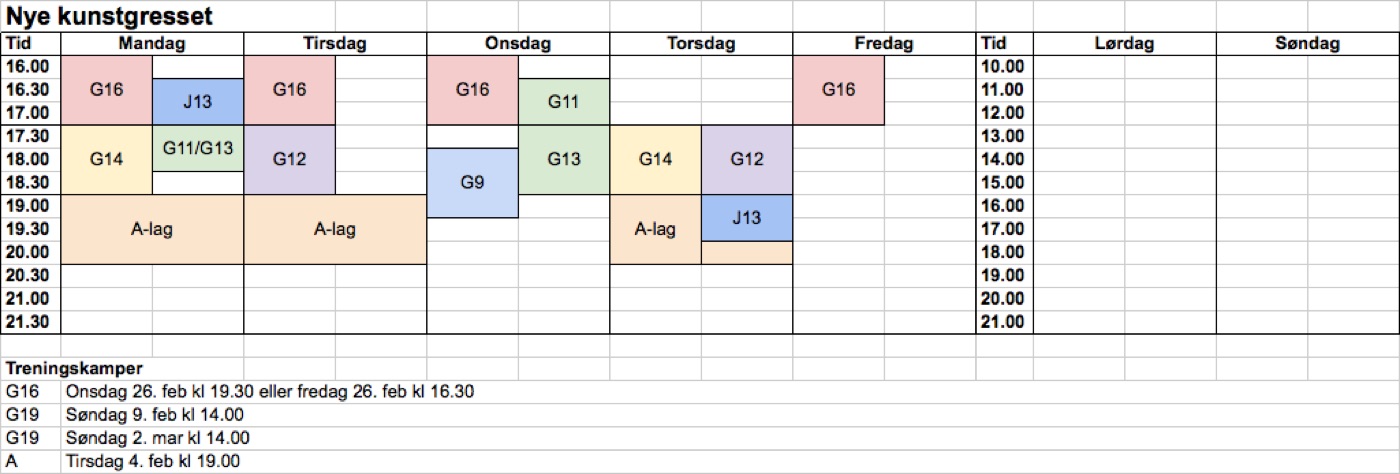The image size is (1400, 474).
Task: Select the Tirsdag day header
Action: tap(335, 44)
